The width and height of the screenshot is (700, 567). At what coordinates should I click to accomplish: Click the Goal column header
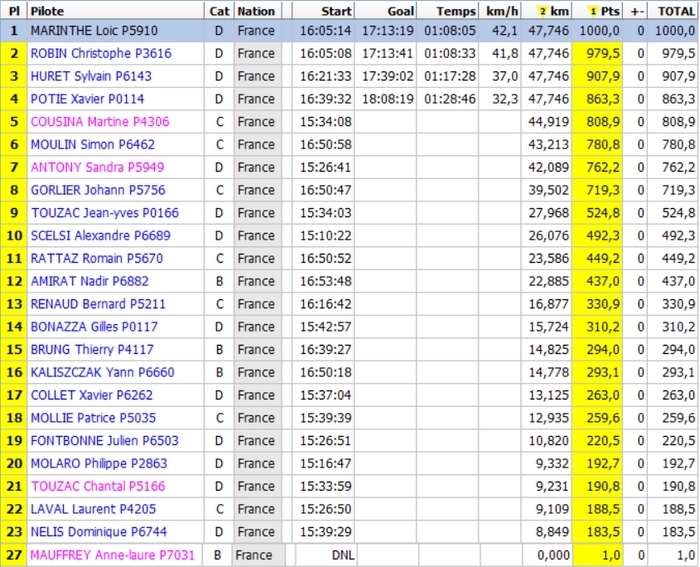pyautogui.click(x=400, y=10)
